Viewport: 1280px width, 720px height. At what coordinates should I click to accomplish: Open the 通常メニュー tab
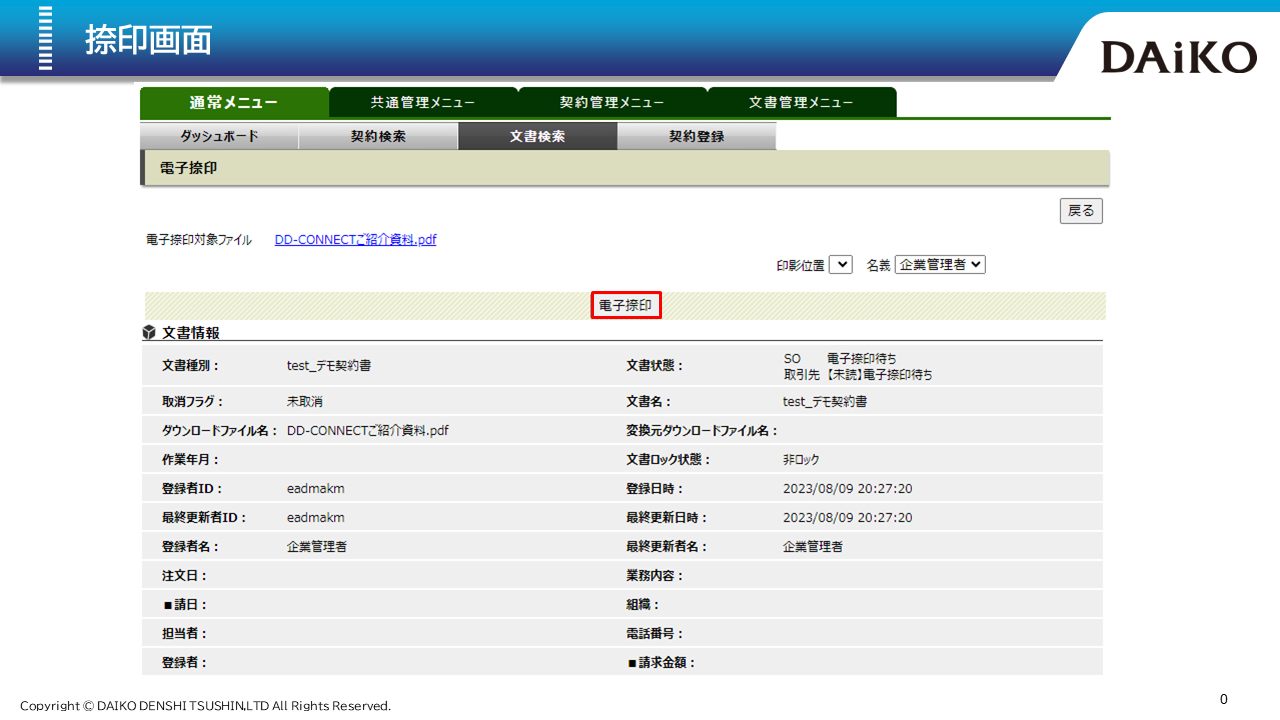[234, 102]
